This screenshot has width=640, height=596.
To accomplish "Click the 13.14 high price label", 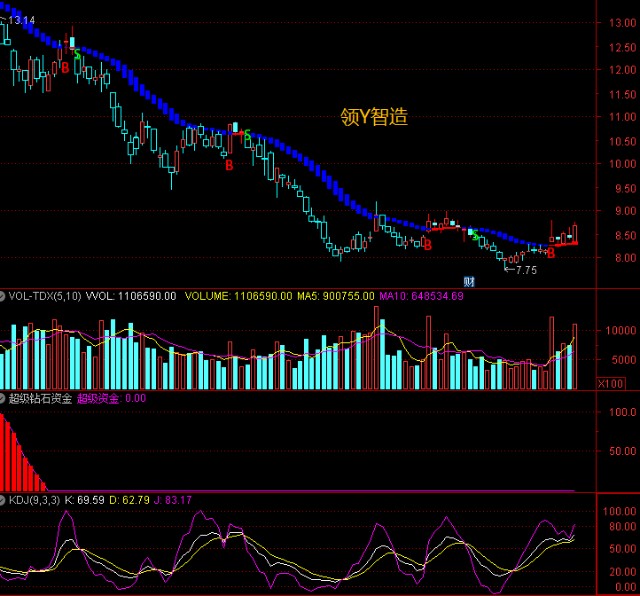I will pos(21,20).
